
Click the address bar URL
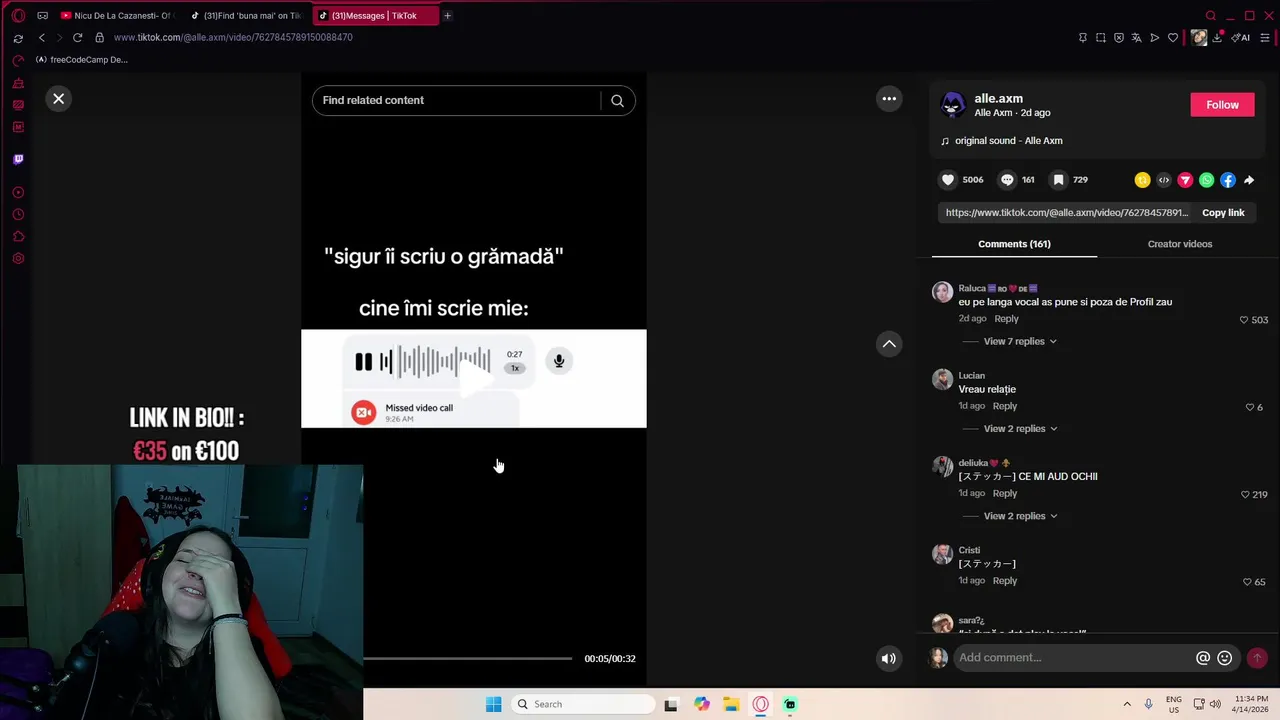(x=233, y=38)
